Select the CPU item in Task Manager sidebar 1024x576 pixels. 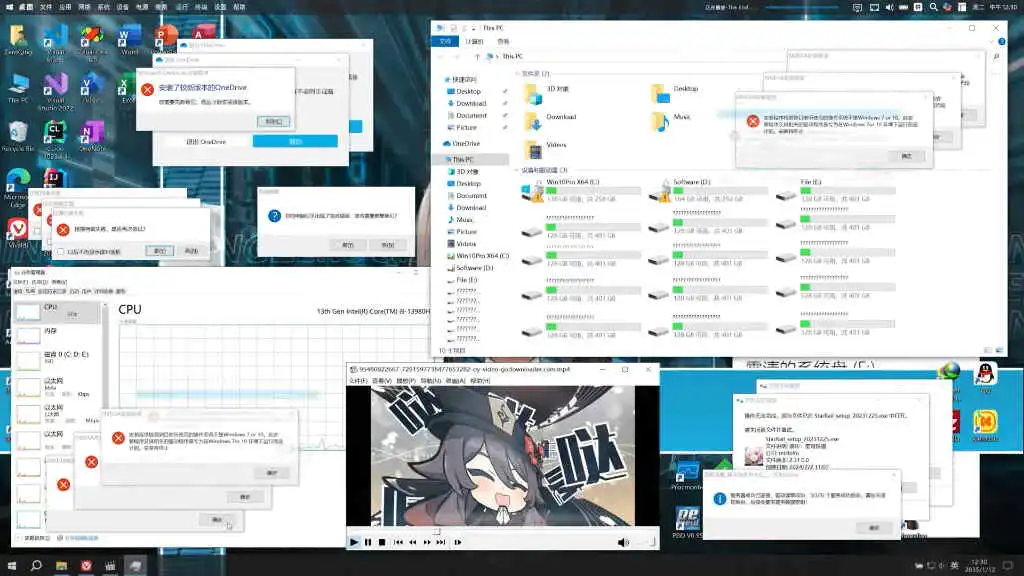57,313
